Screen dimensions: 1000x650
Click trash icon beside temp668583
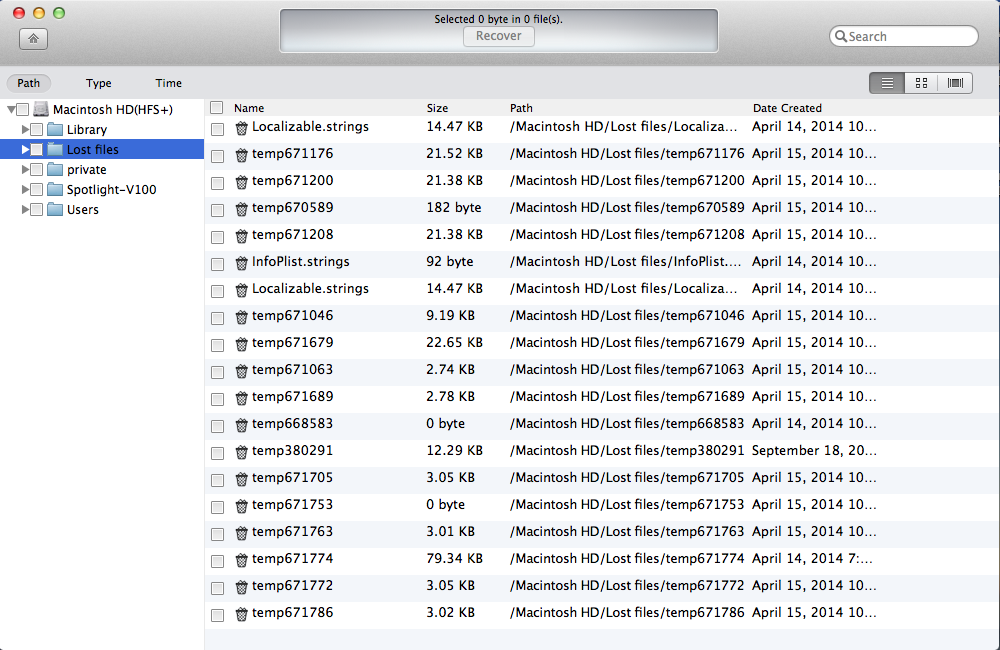(241, 425)
